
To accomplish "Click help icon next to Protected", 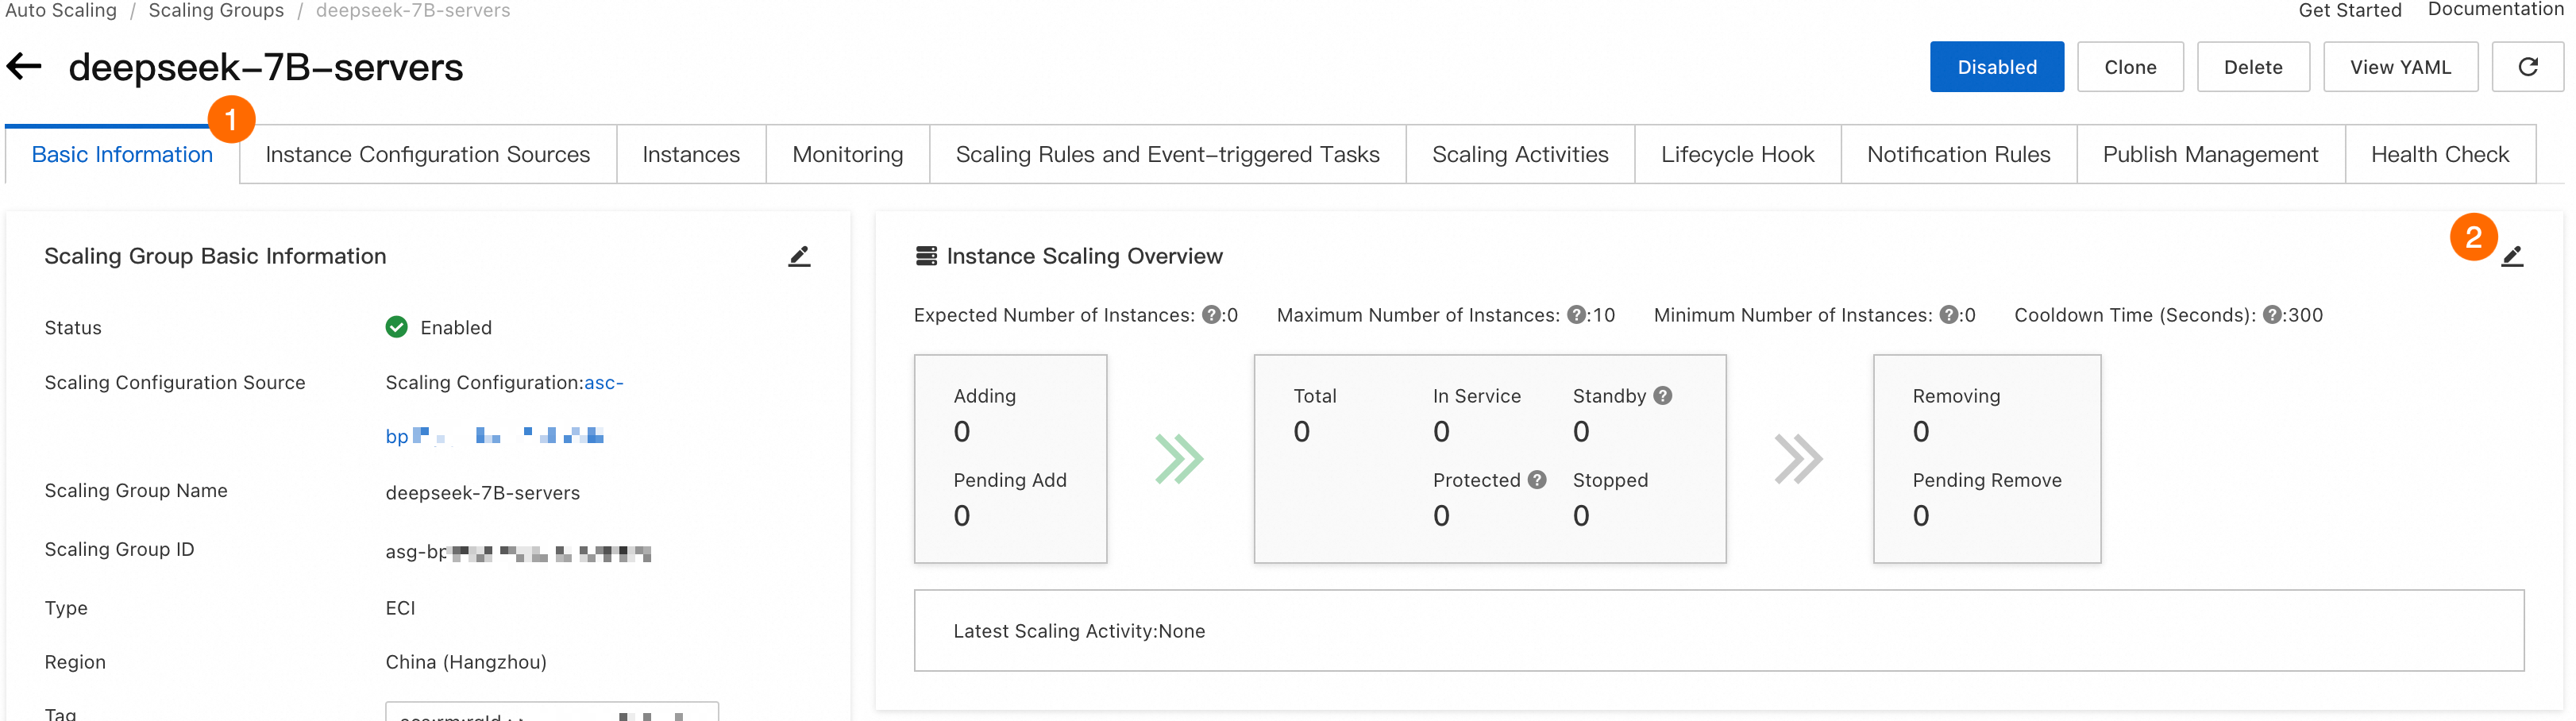I will click(1537, 480).
